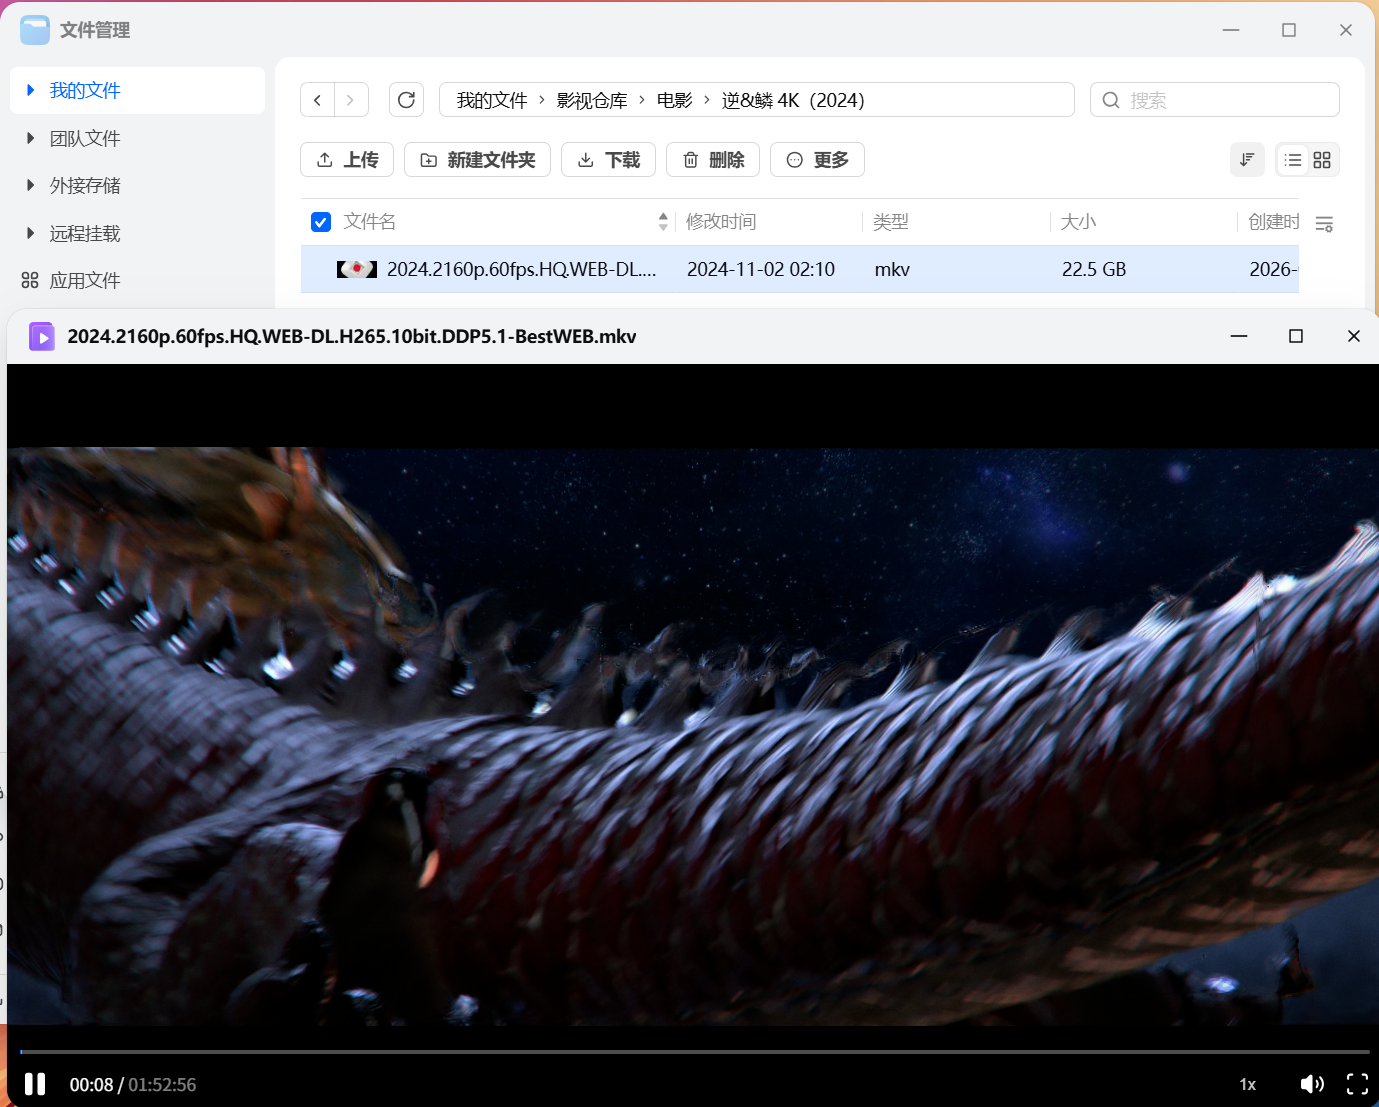Viewport: 1379px width, 1107px height.
Task: Mute the video volume
Action: (1311, 1084)
